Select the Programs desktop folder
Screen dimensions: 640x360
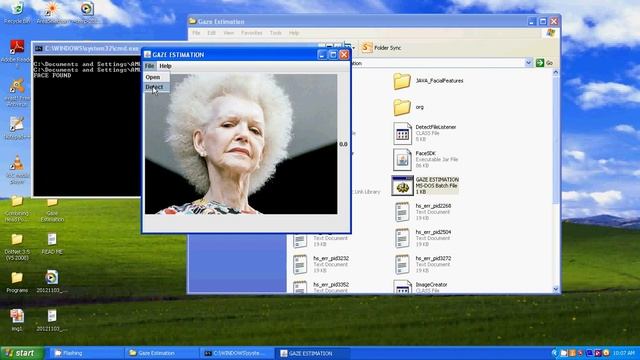click(x=17, y=282)
